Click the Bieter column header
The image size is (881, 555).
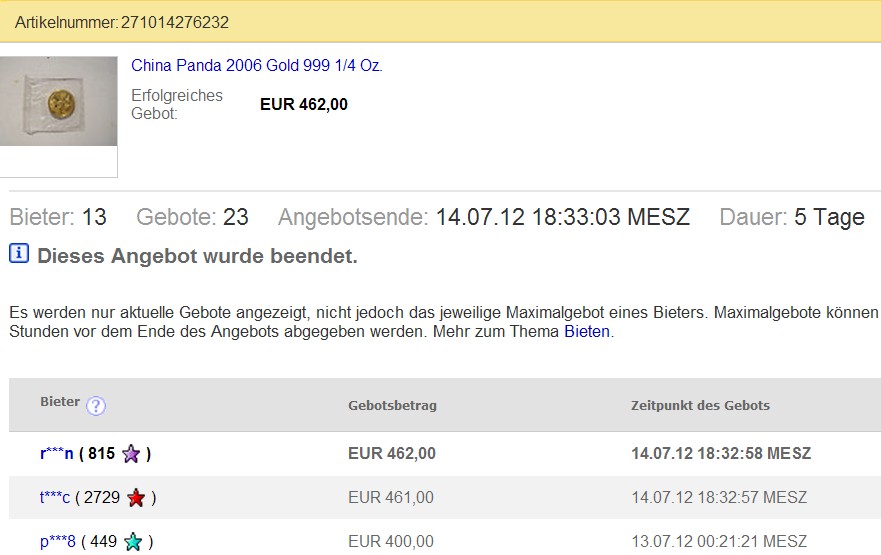(x=60, y=402)
